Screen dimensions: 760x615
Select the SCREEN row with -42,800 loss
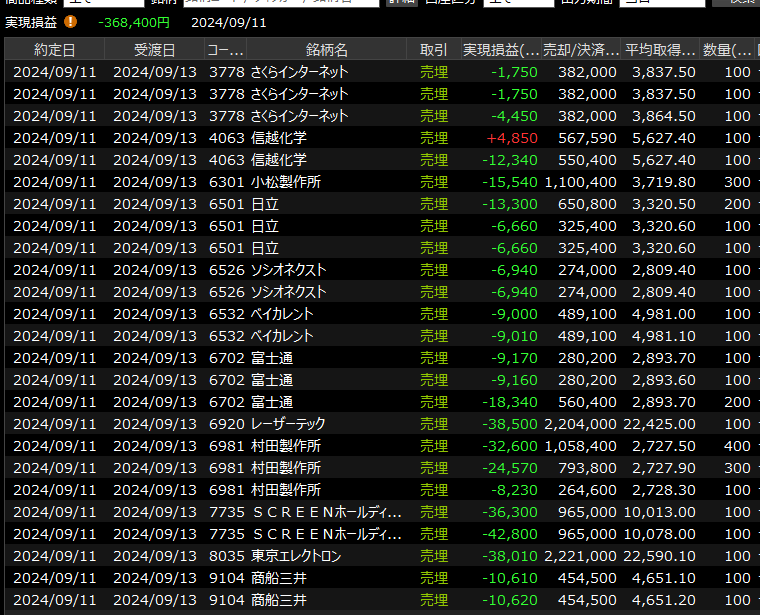[300, 534]
